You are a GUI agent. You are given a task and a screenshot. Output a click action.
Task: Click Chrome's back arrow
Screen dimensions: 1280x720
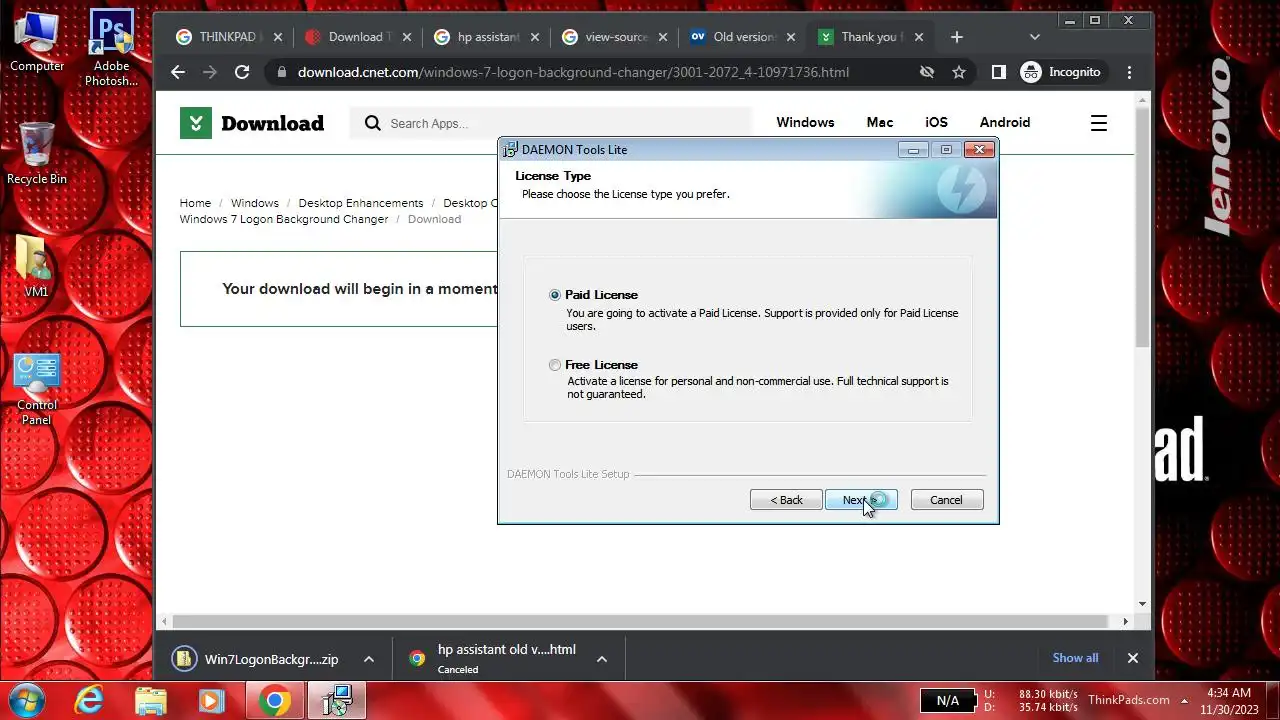coord(178,72)
